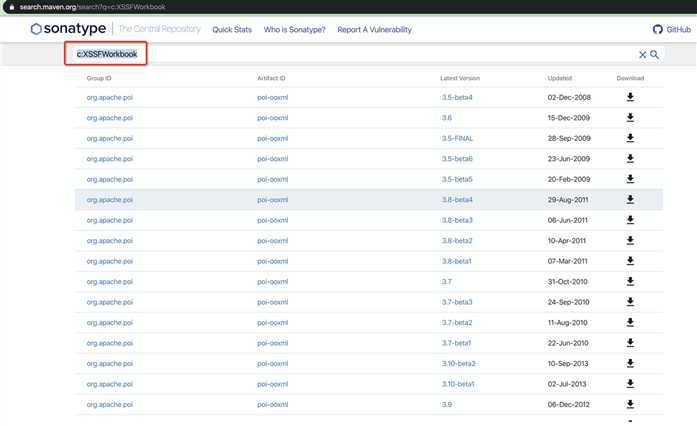Image resolution: width=697 pixels, height=426 pixels.
Task: Download poi-ooxml version 3.5-FINAL
Action: click(630, 138)
